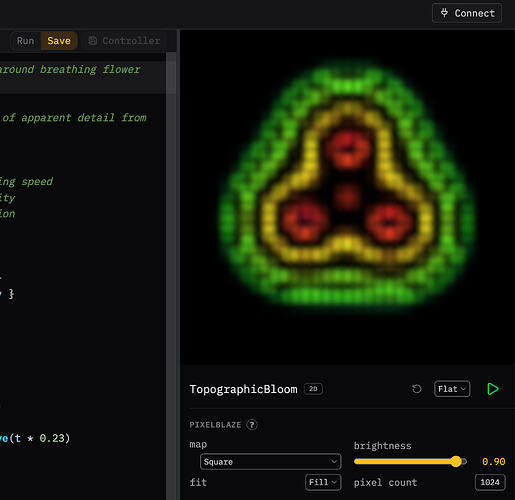Click the code value 0.23

click(52, 438)
